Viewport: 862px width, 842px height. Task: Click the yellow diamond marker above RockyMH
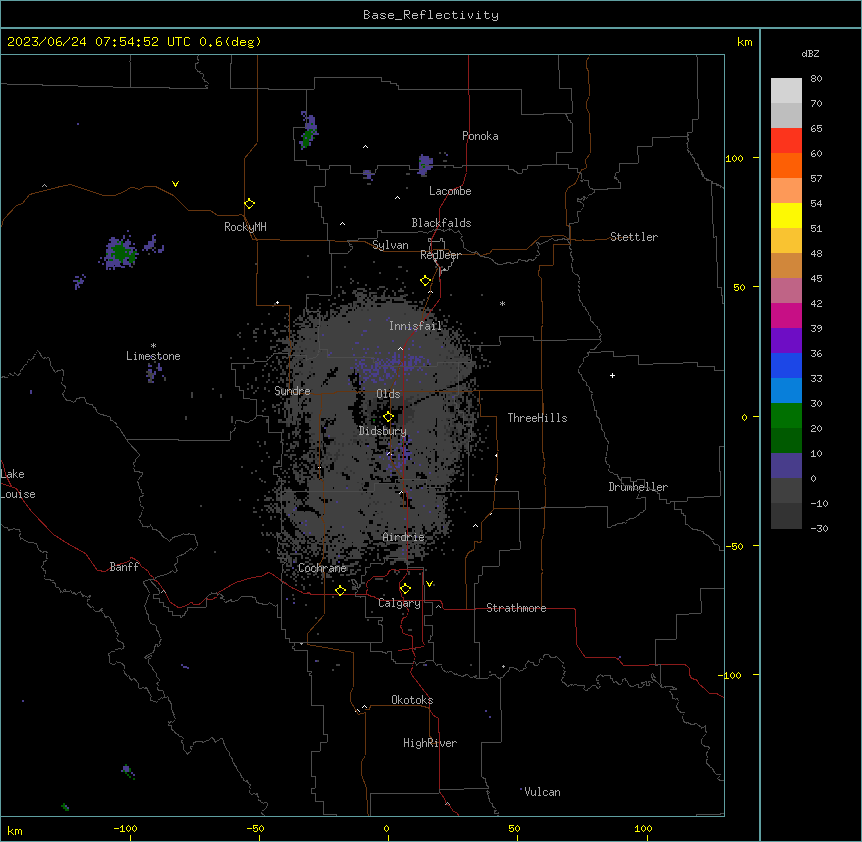(x=249, y=204)
